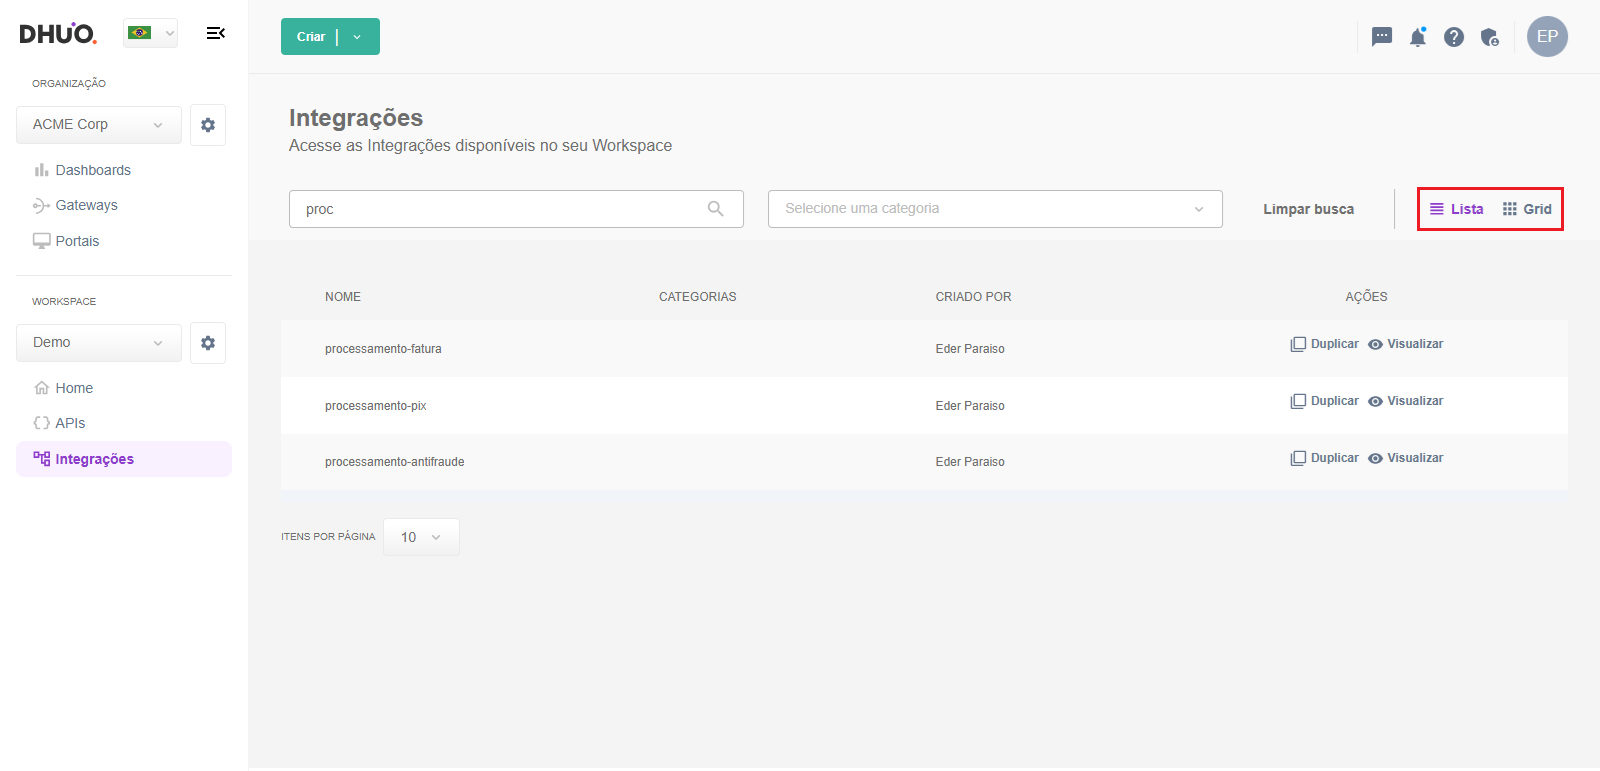Open the chat messages icon
This screenshot has height=771, width=1600.
(1382, 37)
